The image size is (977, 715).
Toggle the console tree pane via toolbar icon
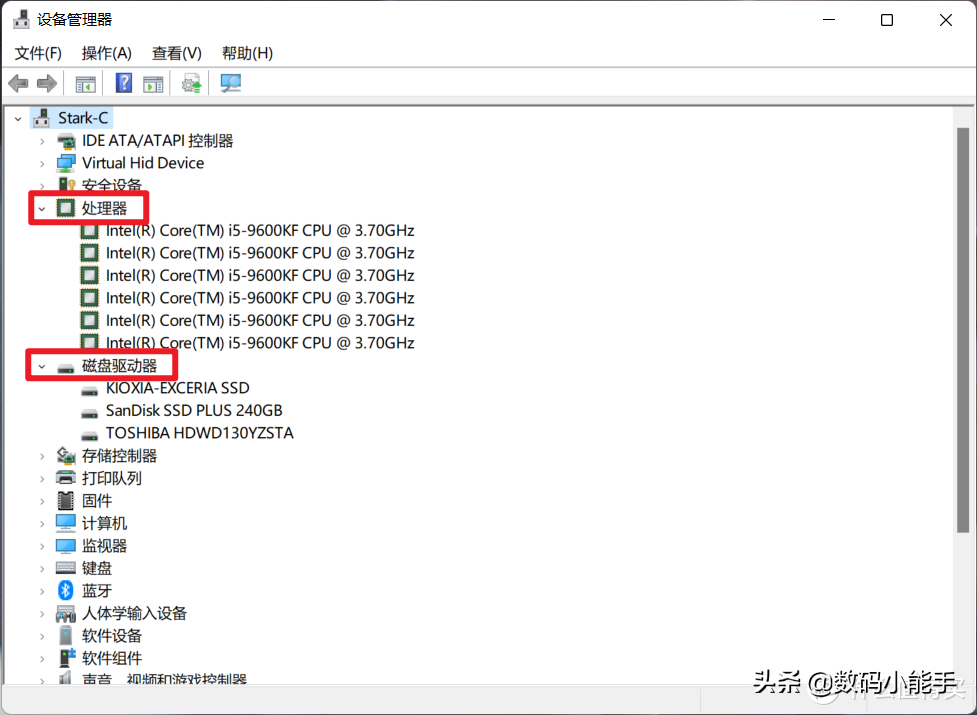click(85, 83)
